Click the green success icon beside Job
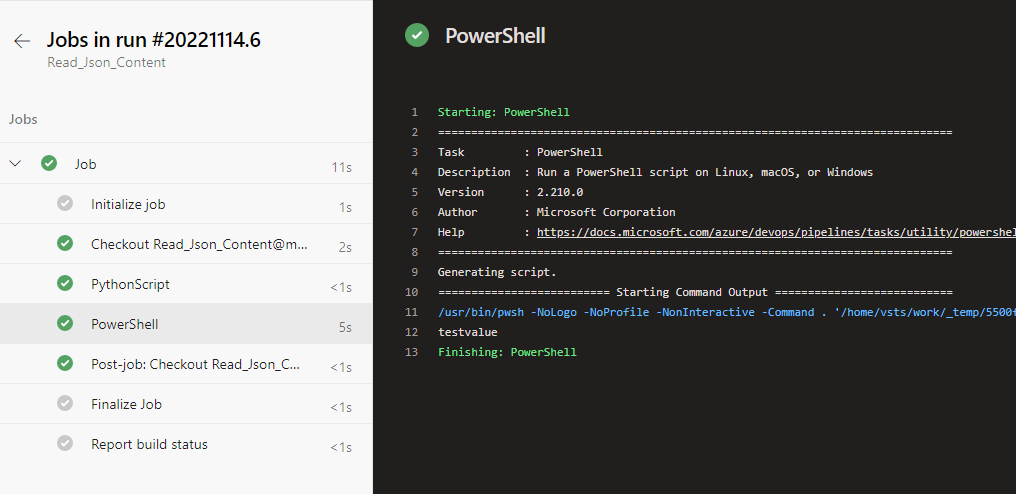This screenshot has width=1016, height=494. pyautogui.click(x=49, y=163)
